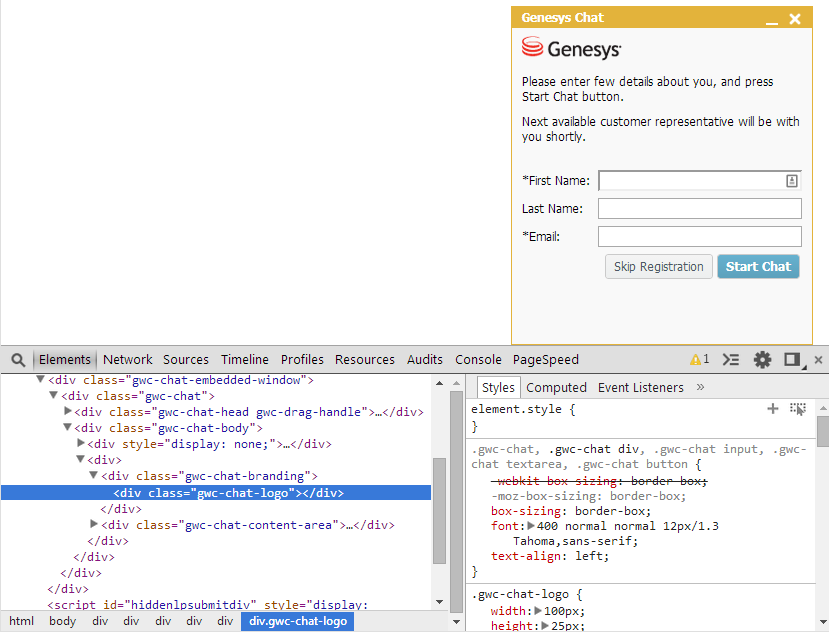829x632 pixels.
Task: Collapse the gwc-chat-embedded-window div
Action: click(40, 379)
